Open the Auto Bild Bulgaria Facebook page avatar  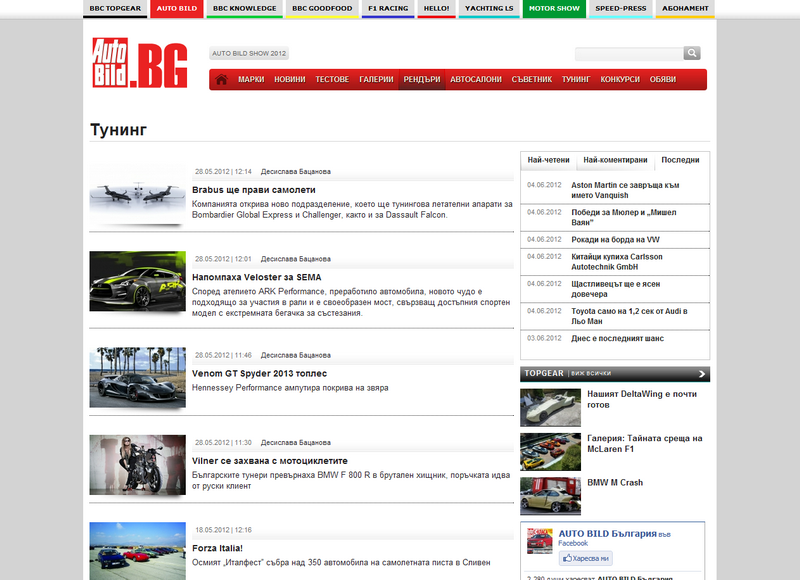[x=539, y=541]
